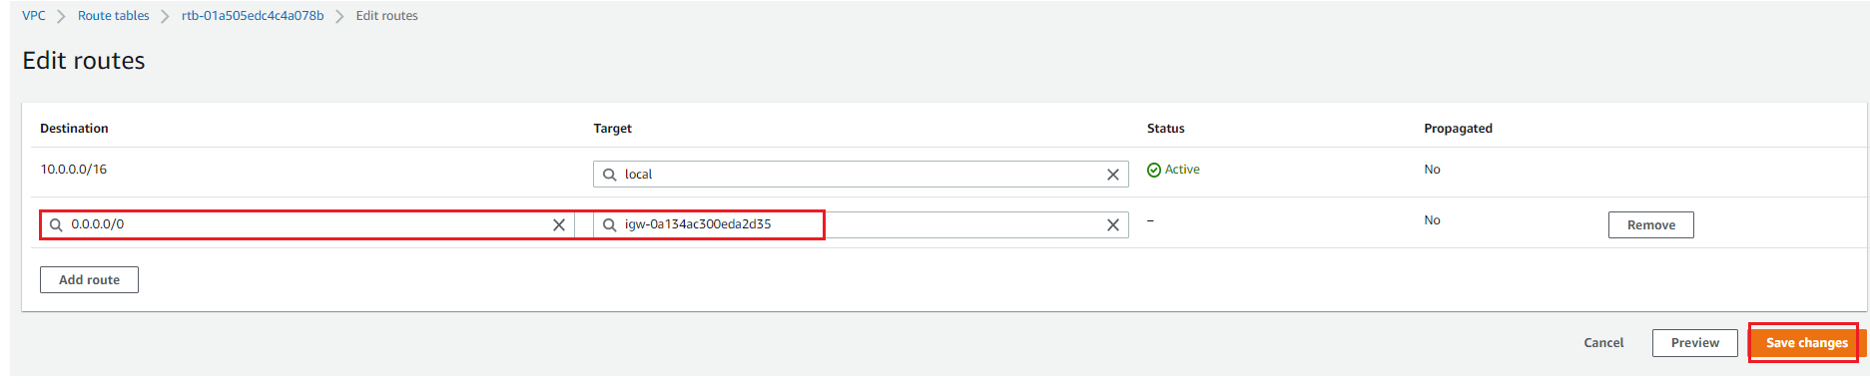Viewport: 1870px width, 386px height.
Task: Open Route tables breadcrumb
Action: click(x=113, y=16)
